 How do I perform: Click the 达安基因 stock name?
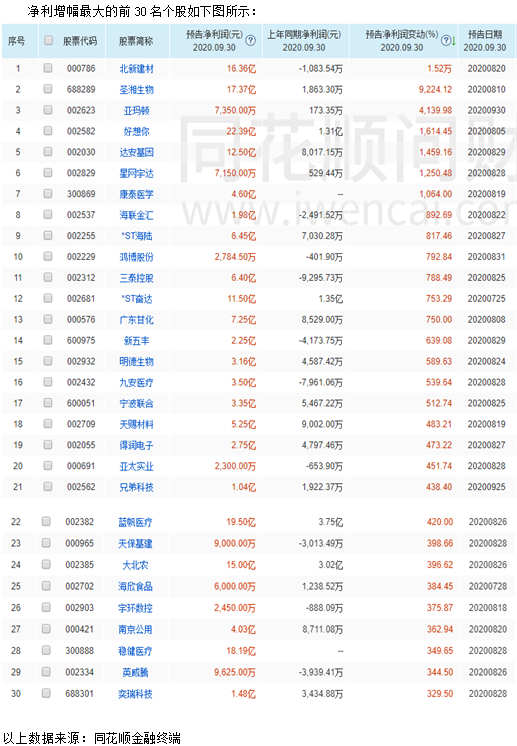[x=137, y=152]
